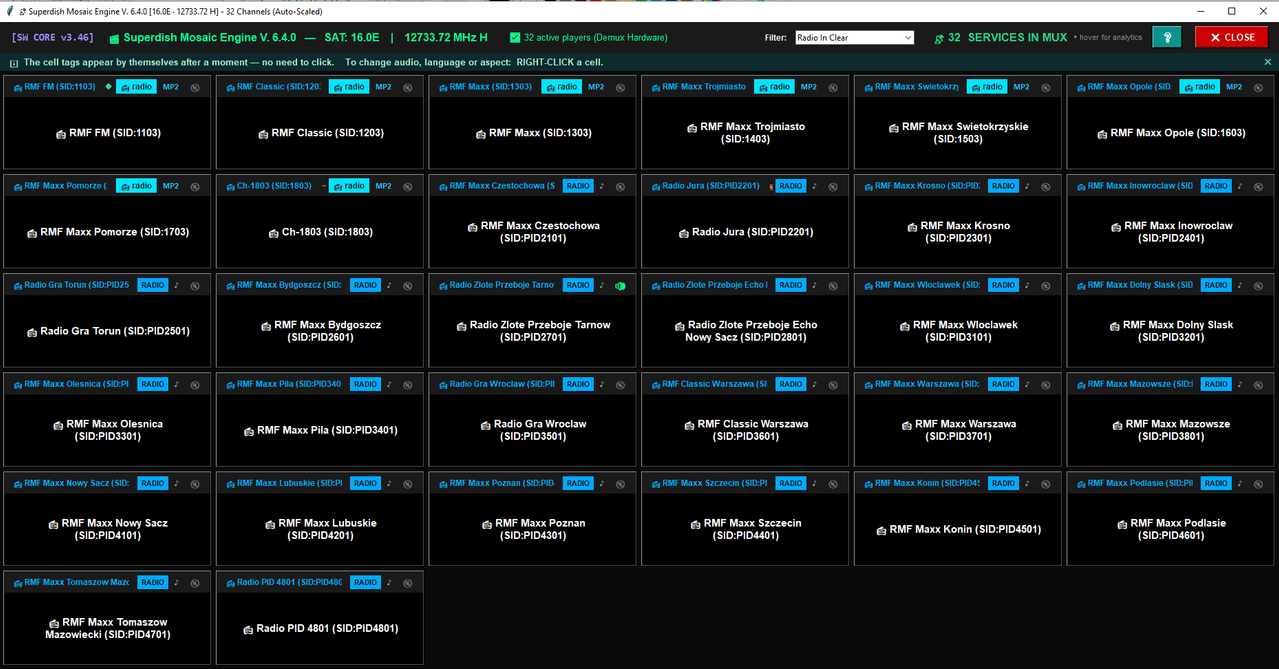Click the radio tag on RMF Maxx Opole cell
The image size is (1279, 669).
(1200, 87)
